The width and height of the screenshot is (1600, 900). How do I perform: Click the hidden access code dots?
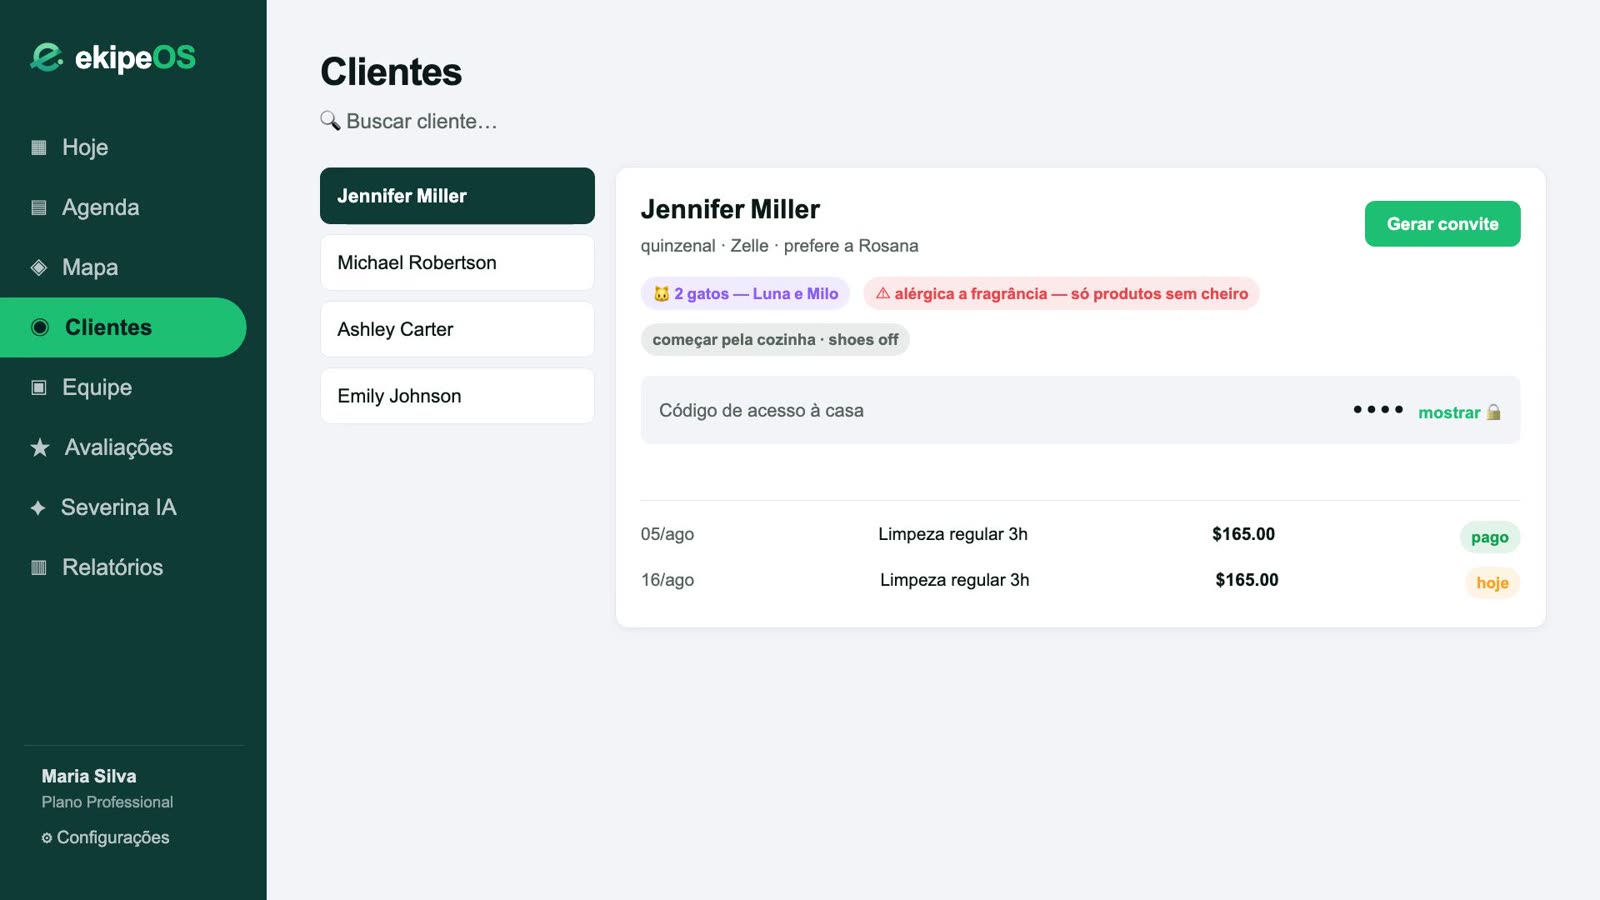(1378, 410)
